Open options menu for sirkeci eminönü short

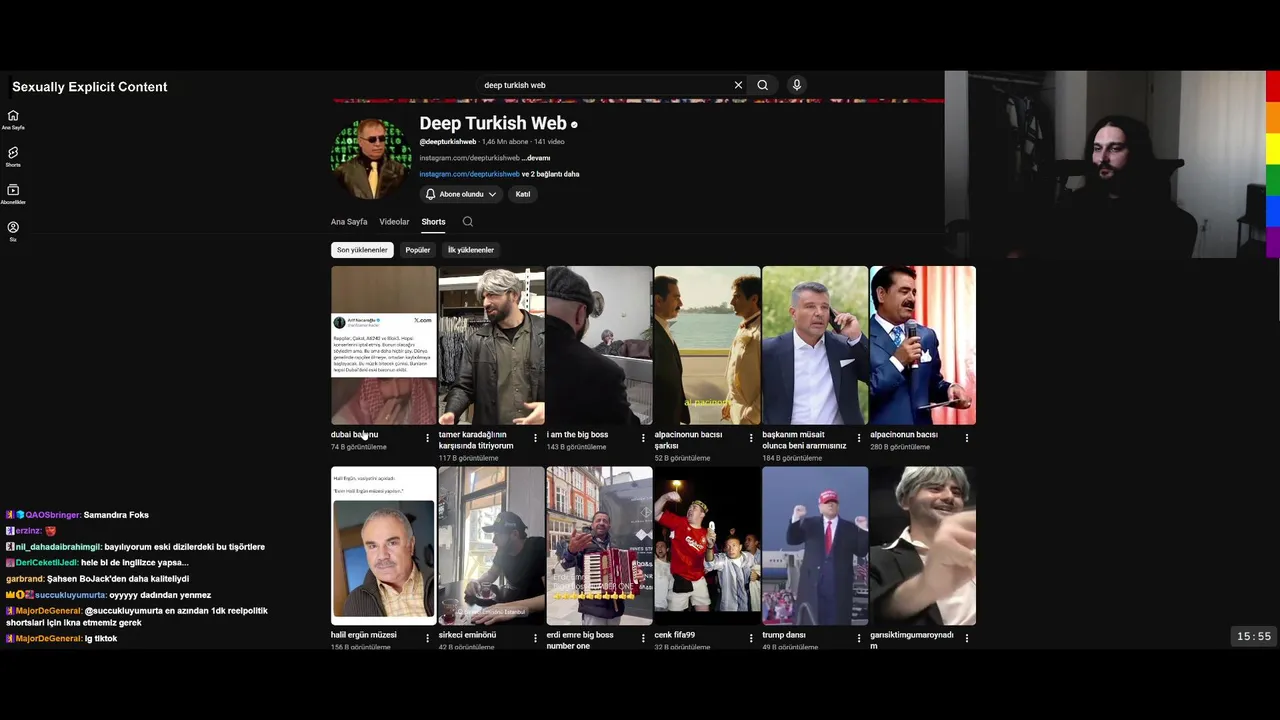coord(535,638)
